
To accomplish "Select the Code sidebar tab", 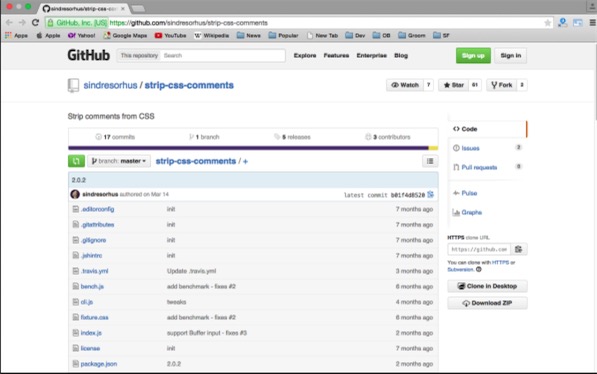I will [x=487, y=129].
